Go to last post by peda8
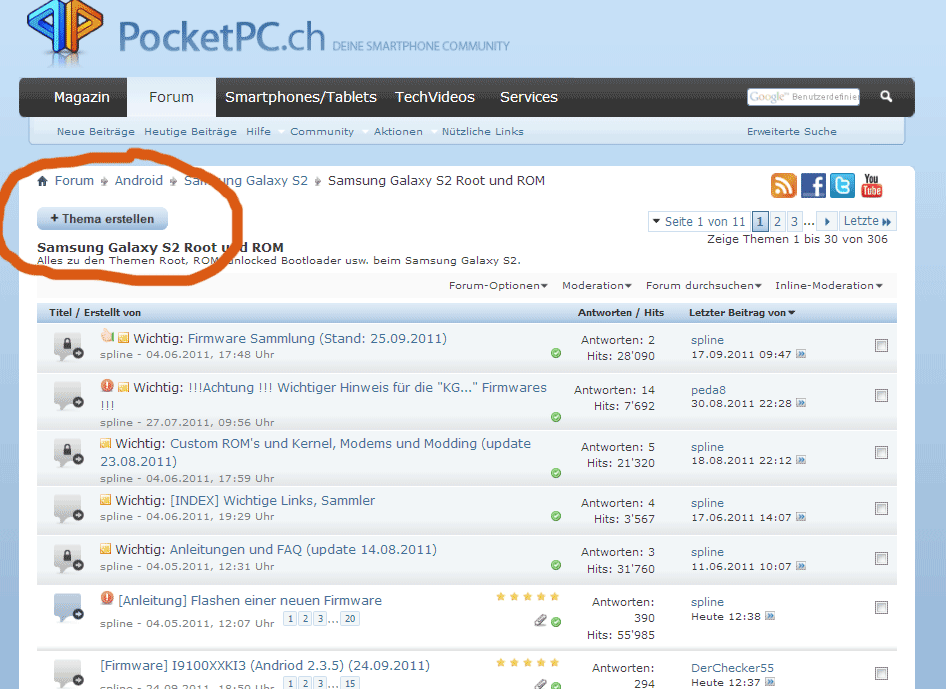The image size is (946, 689). click(801, 403)
